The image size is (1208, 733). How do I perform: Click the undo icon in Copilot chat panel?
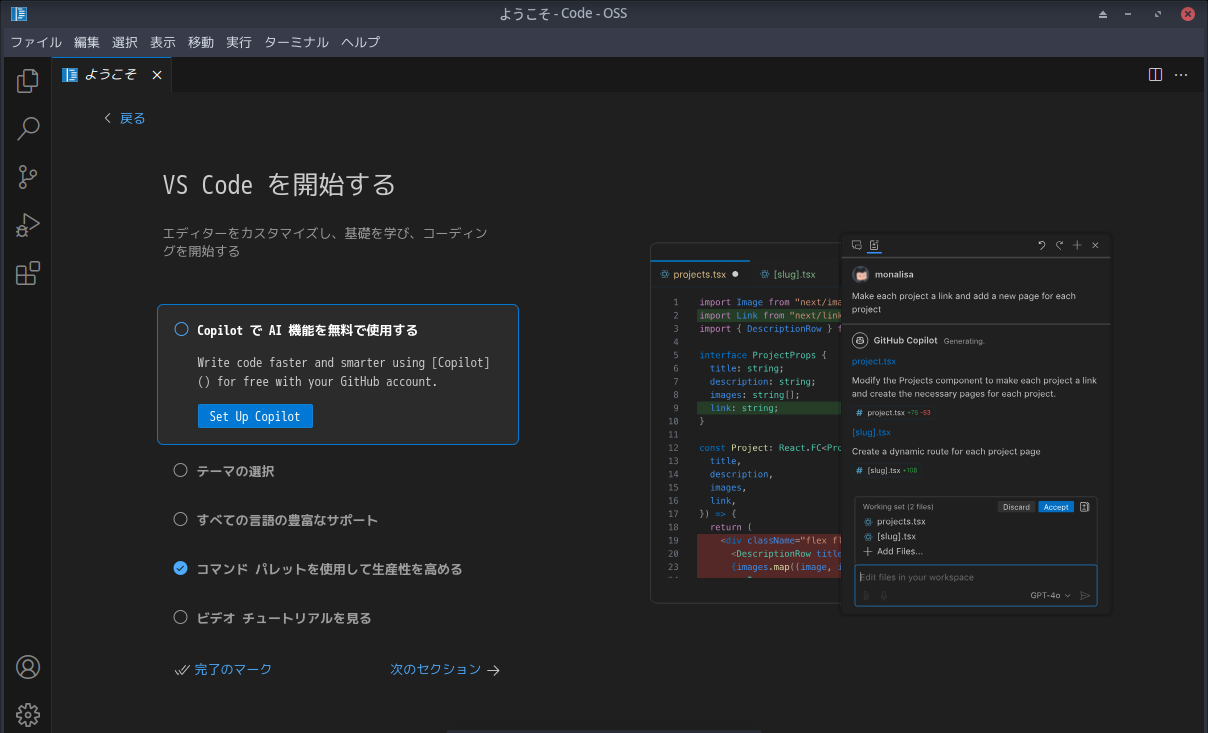point(1040,244)
